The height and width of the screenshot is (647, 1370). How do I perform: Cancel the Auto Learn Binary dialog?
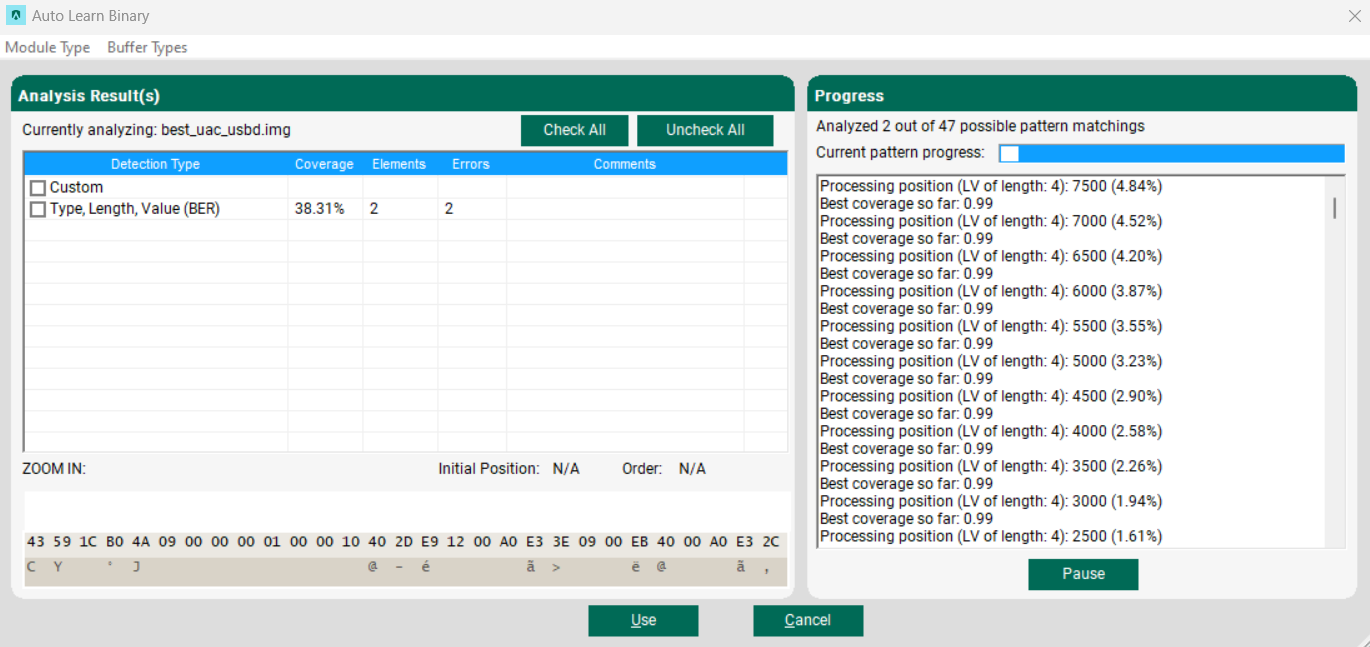pos(808,620)
